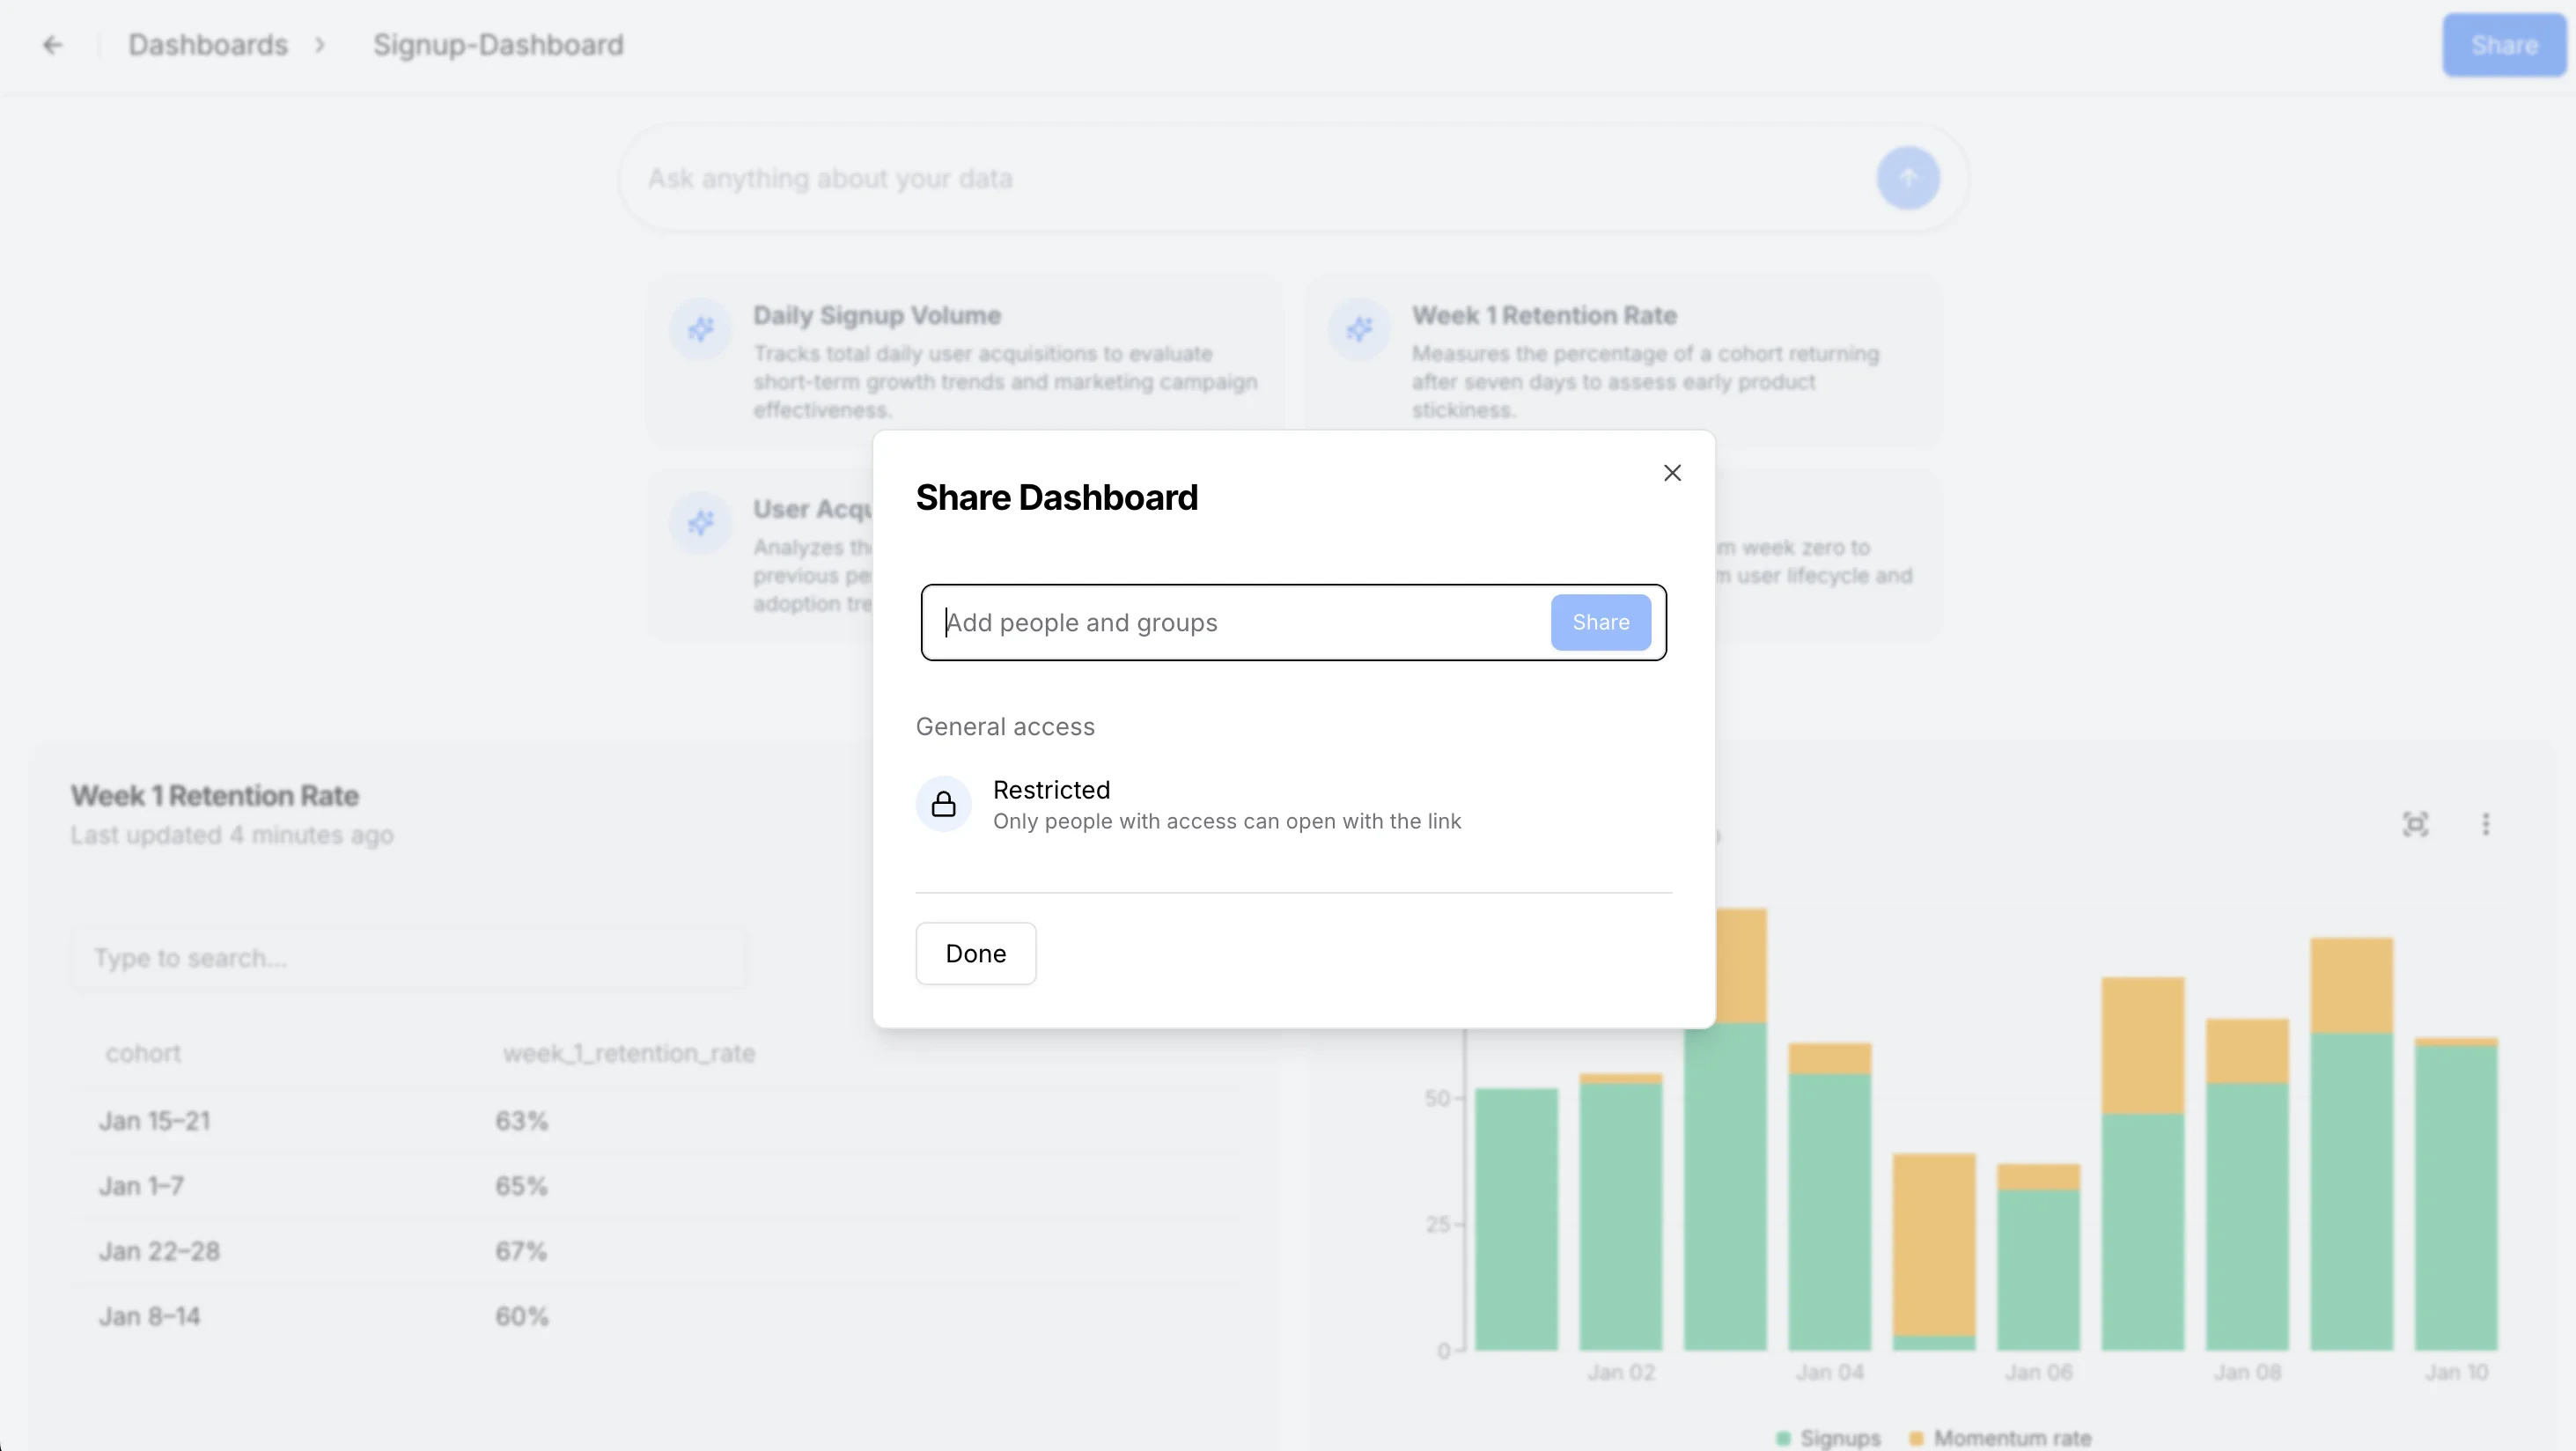
Task: Select Signup-Dashboard in the breadcrumb
Action: (498, 44)
